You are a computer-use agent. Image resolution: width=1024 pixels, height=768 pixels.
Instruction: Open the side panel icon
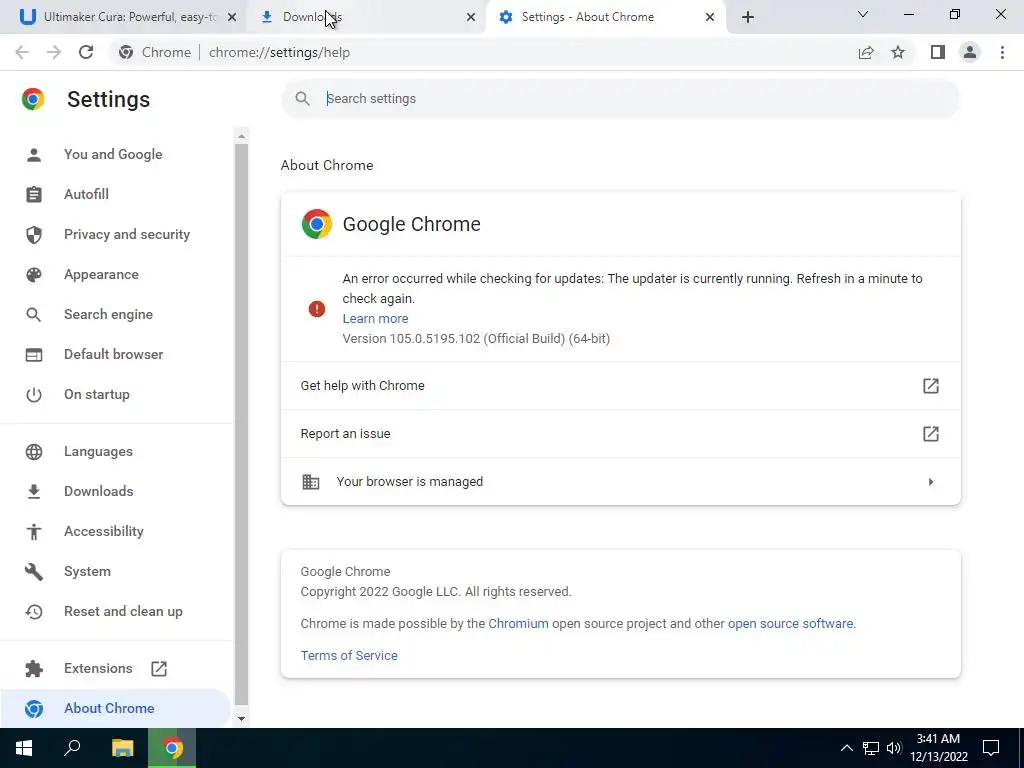[x=938, y=52]
